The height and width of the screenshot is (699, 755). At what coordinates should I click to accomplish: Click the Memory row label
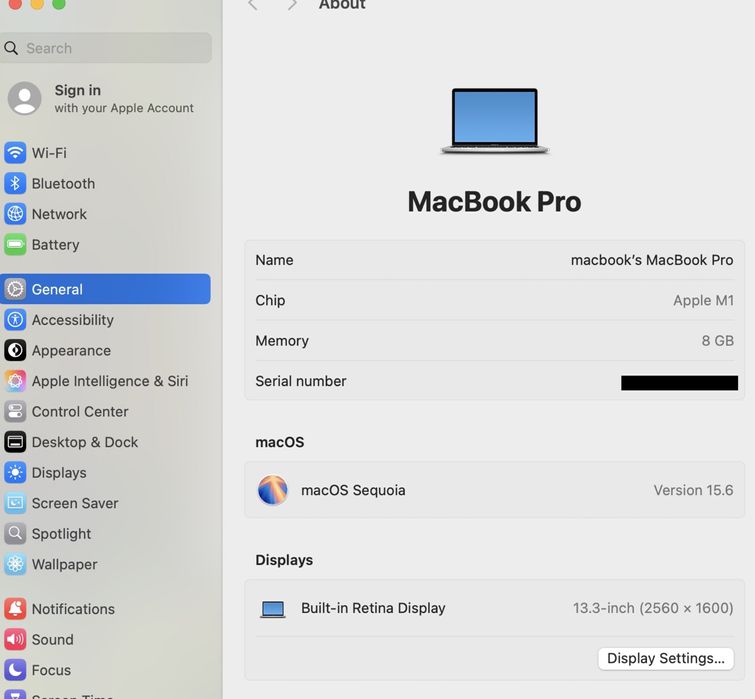tap(282, 341)
